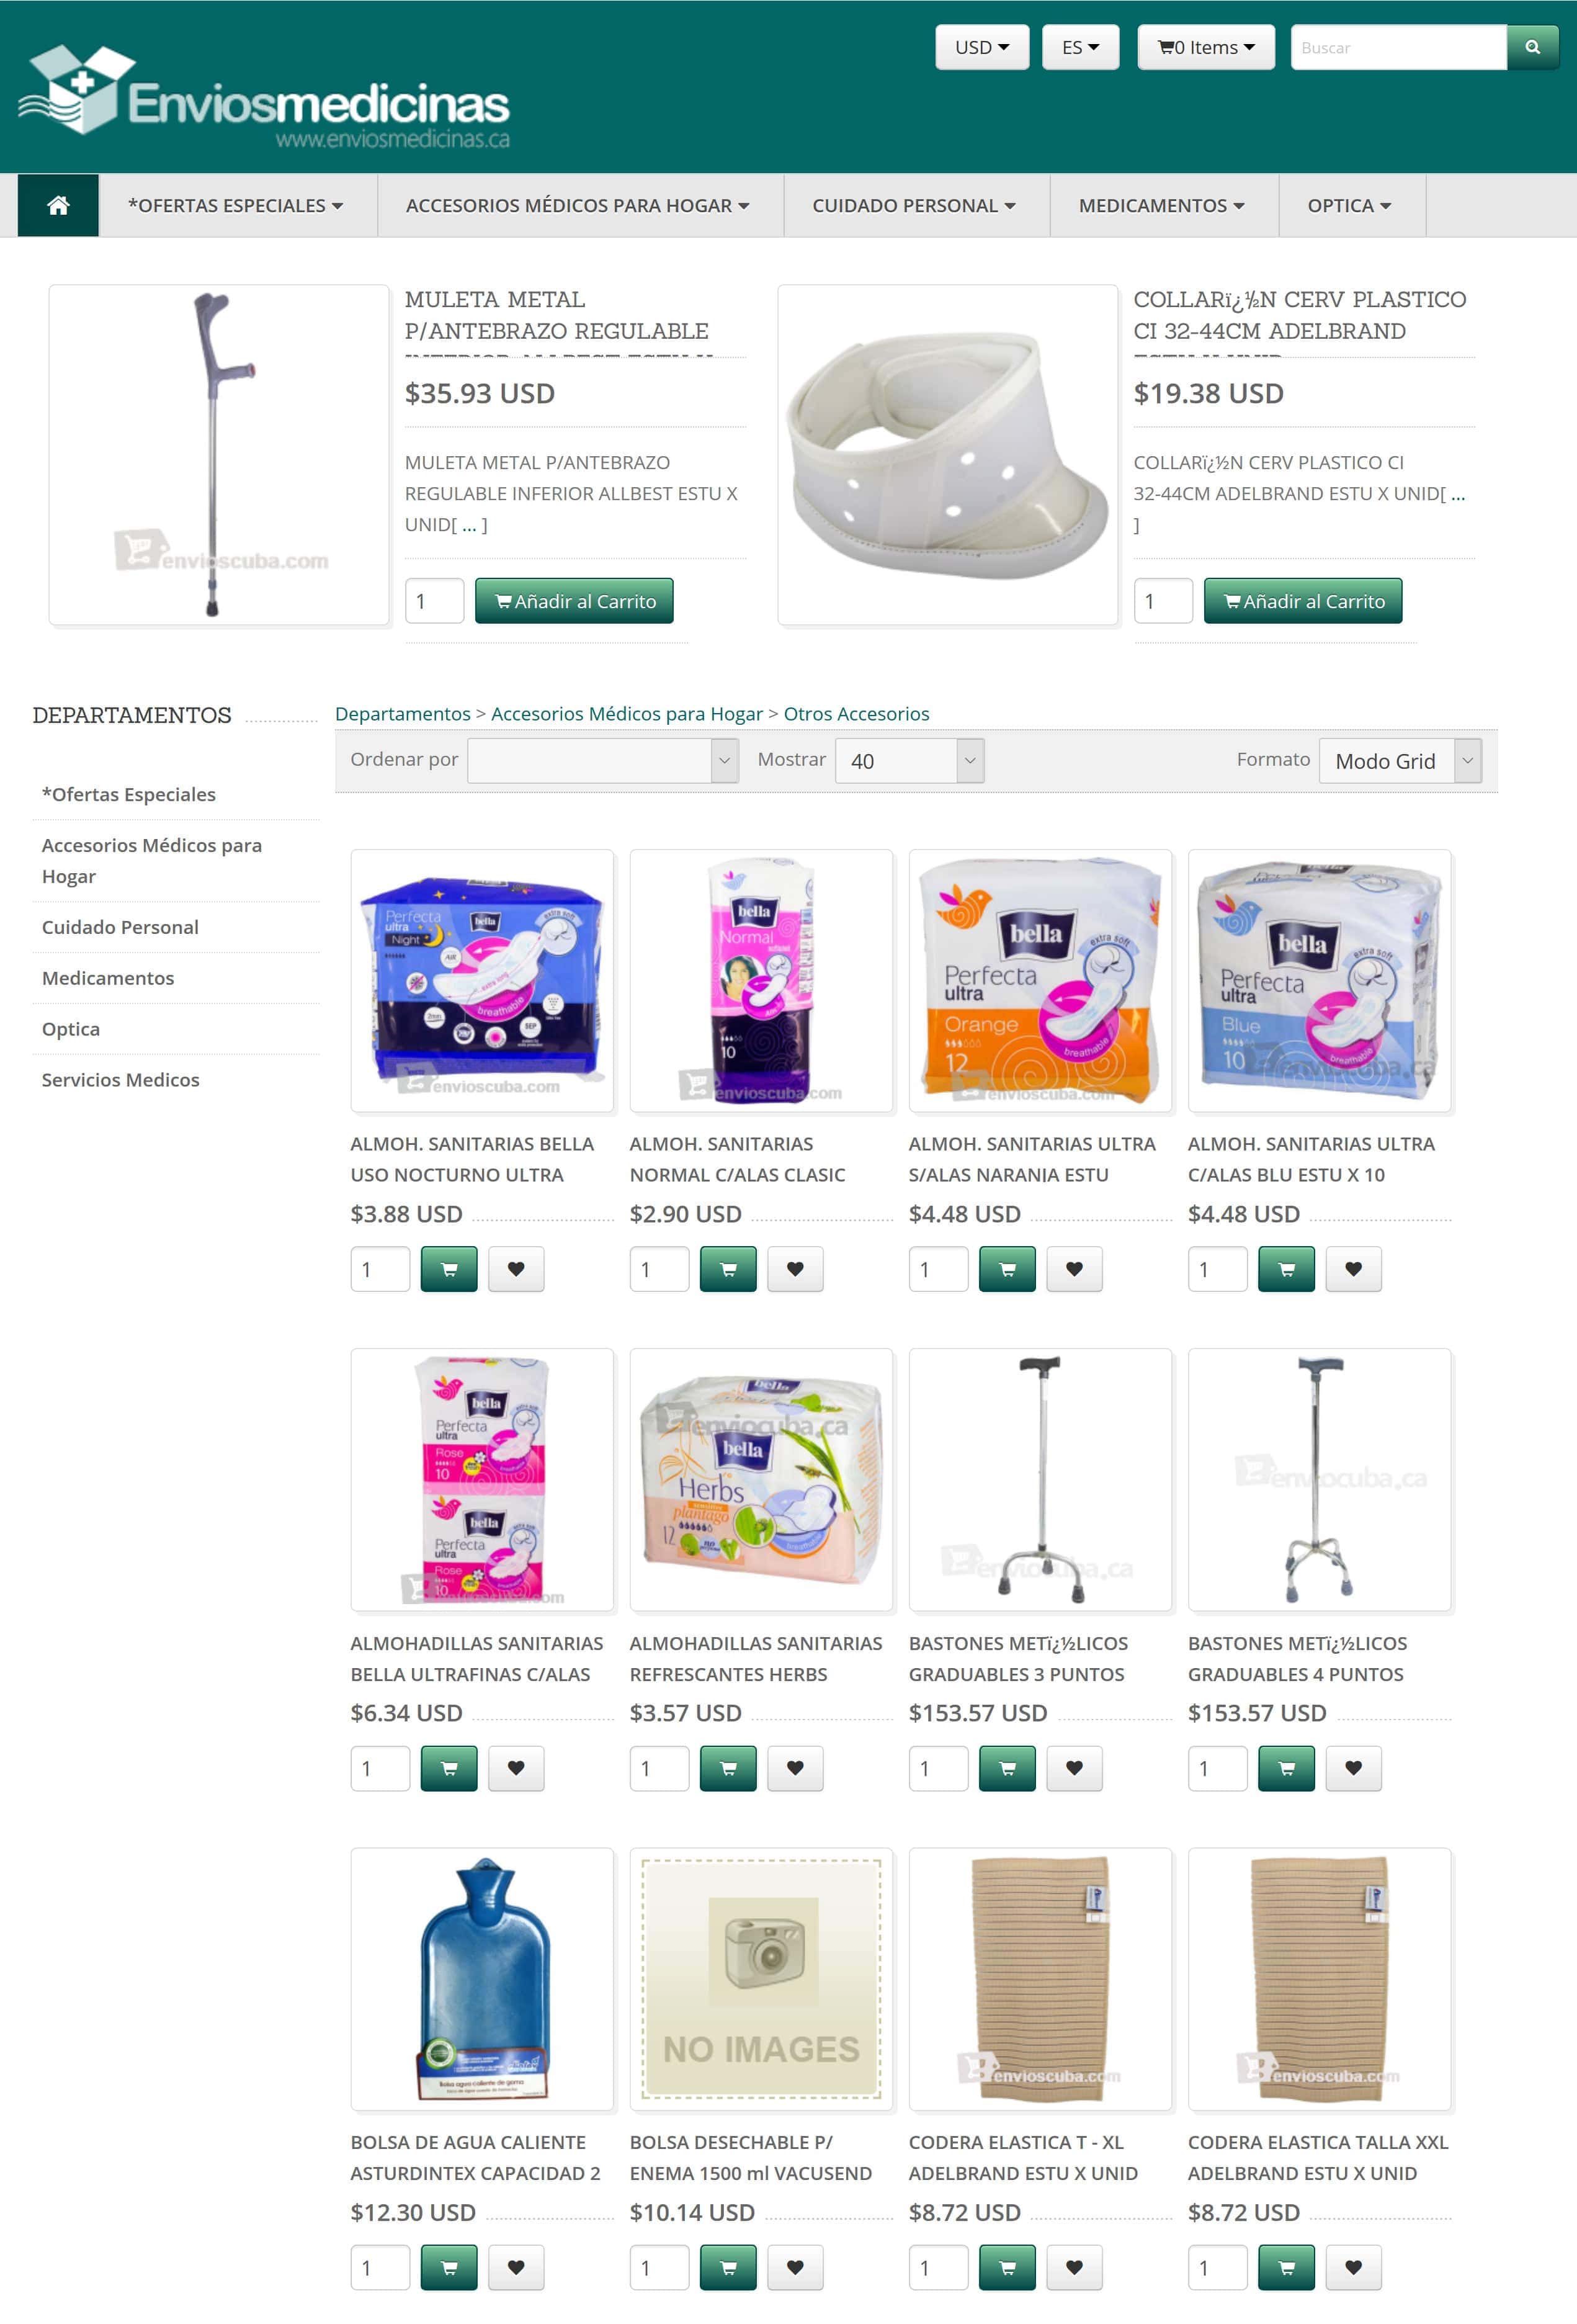Add Codera Elastica XXL to cart
The height and width of the screenshot is (2324, 1577).
pos(1286,2267)
